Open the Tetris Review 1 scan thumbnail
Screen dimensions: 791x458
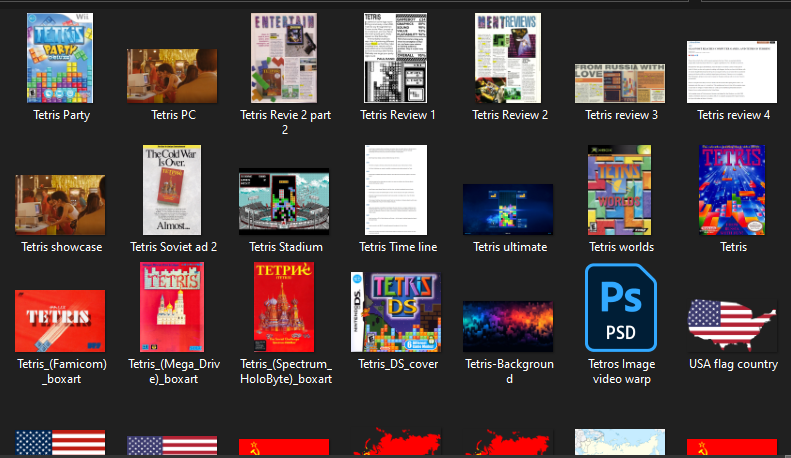(x=396, y=58)
